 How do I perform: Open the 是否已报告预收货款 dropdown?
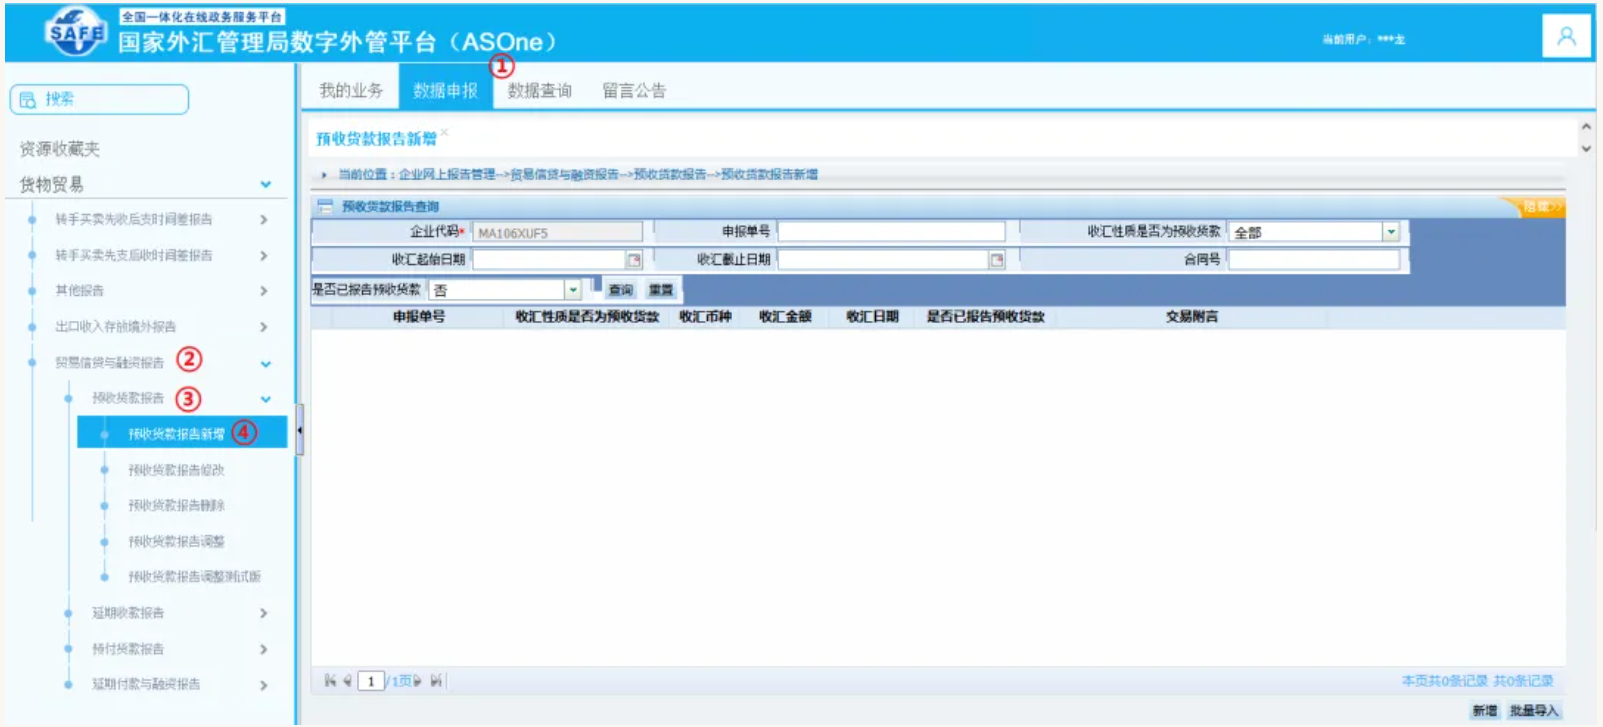pos(573,290)
